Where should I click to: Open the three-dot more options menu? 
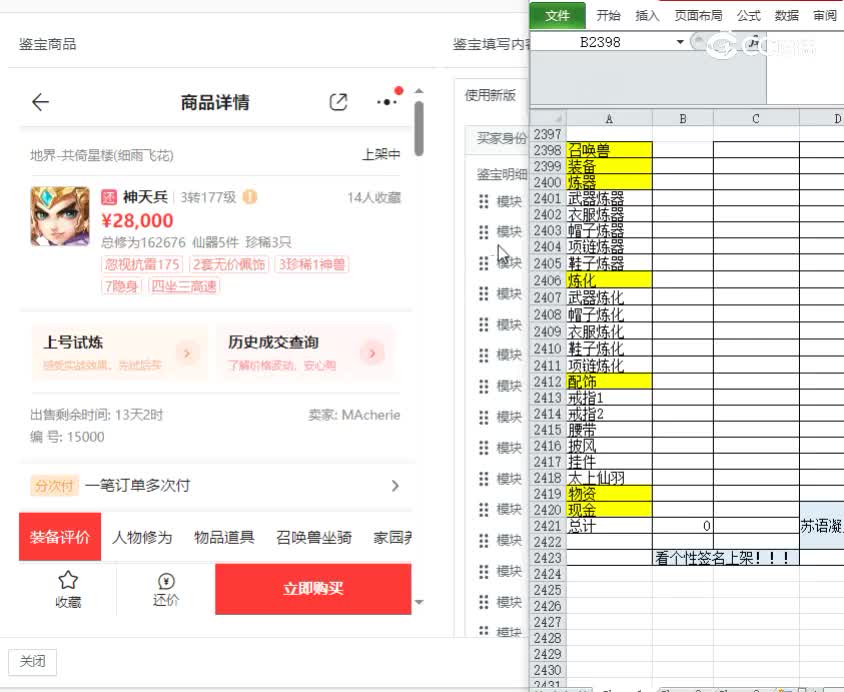[386, 102]
